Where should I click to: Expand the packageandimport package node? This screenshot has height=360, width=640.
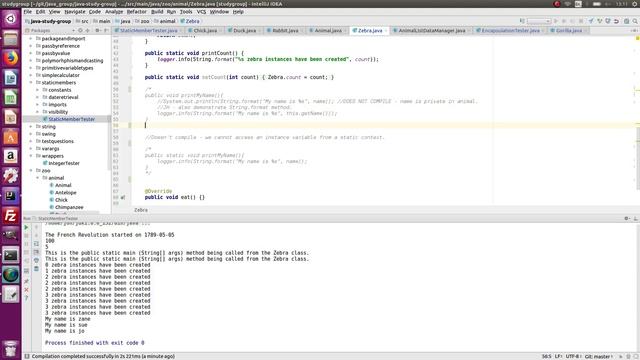(31, 38)
